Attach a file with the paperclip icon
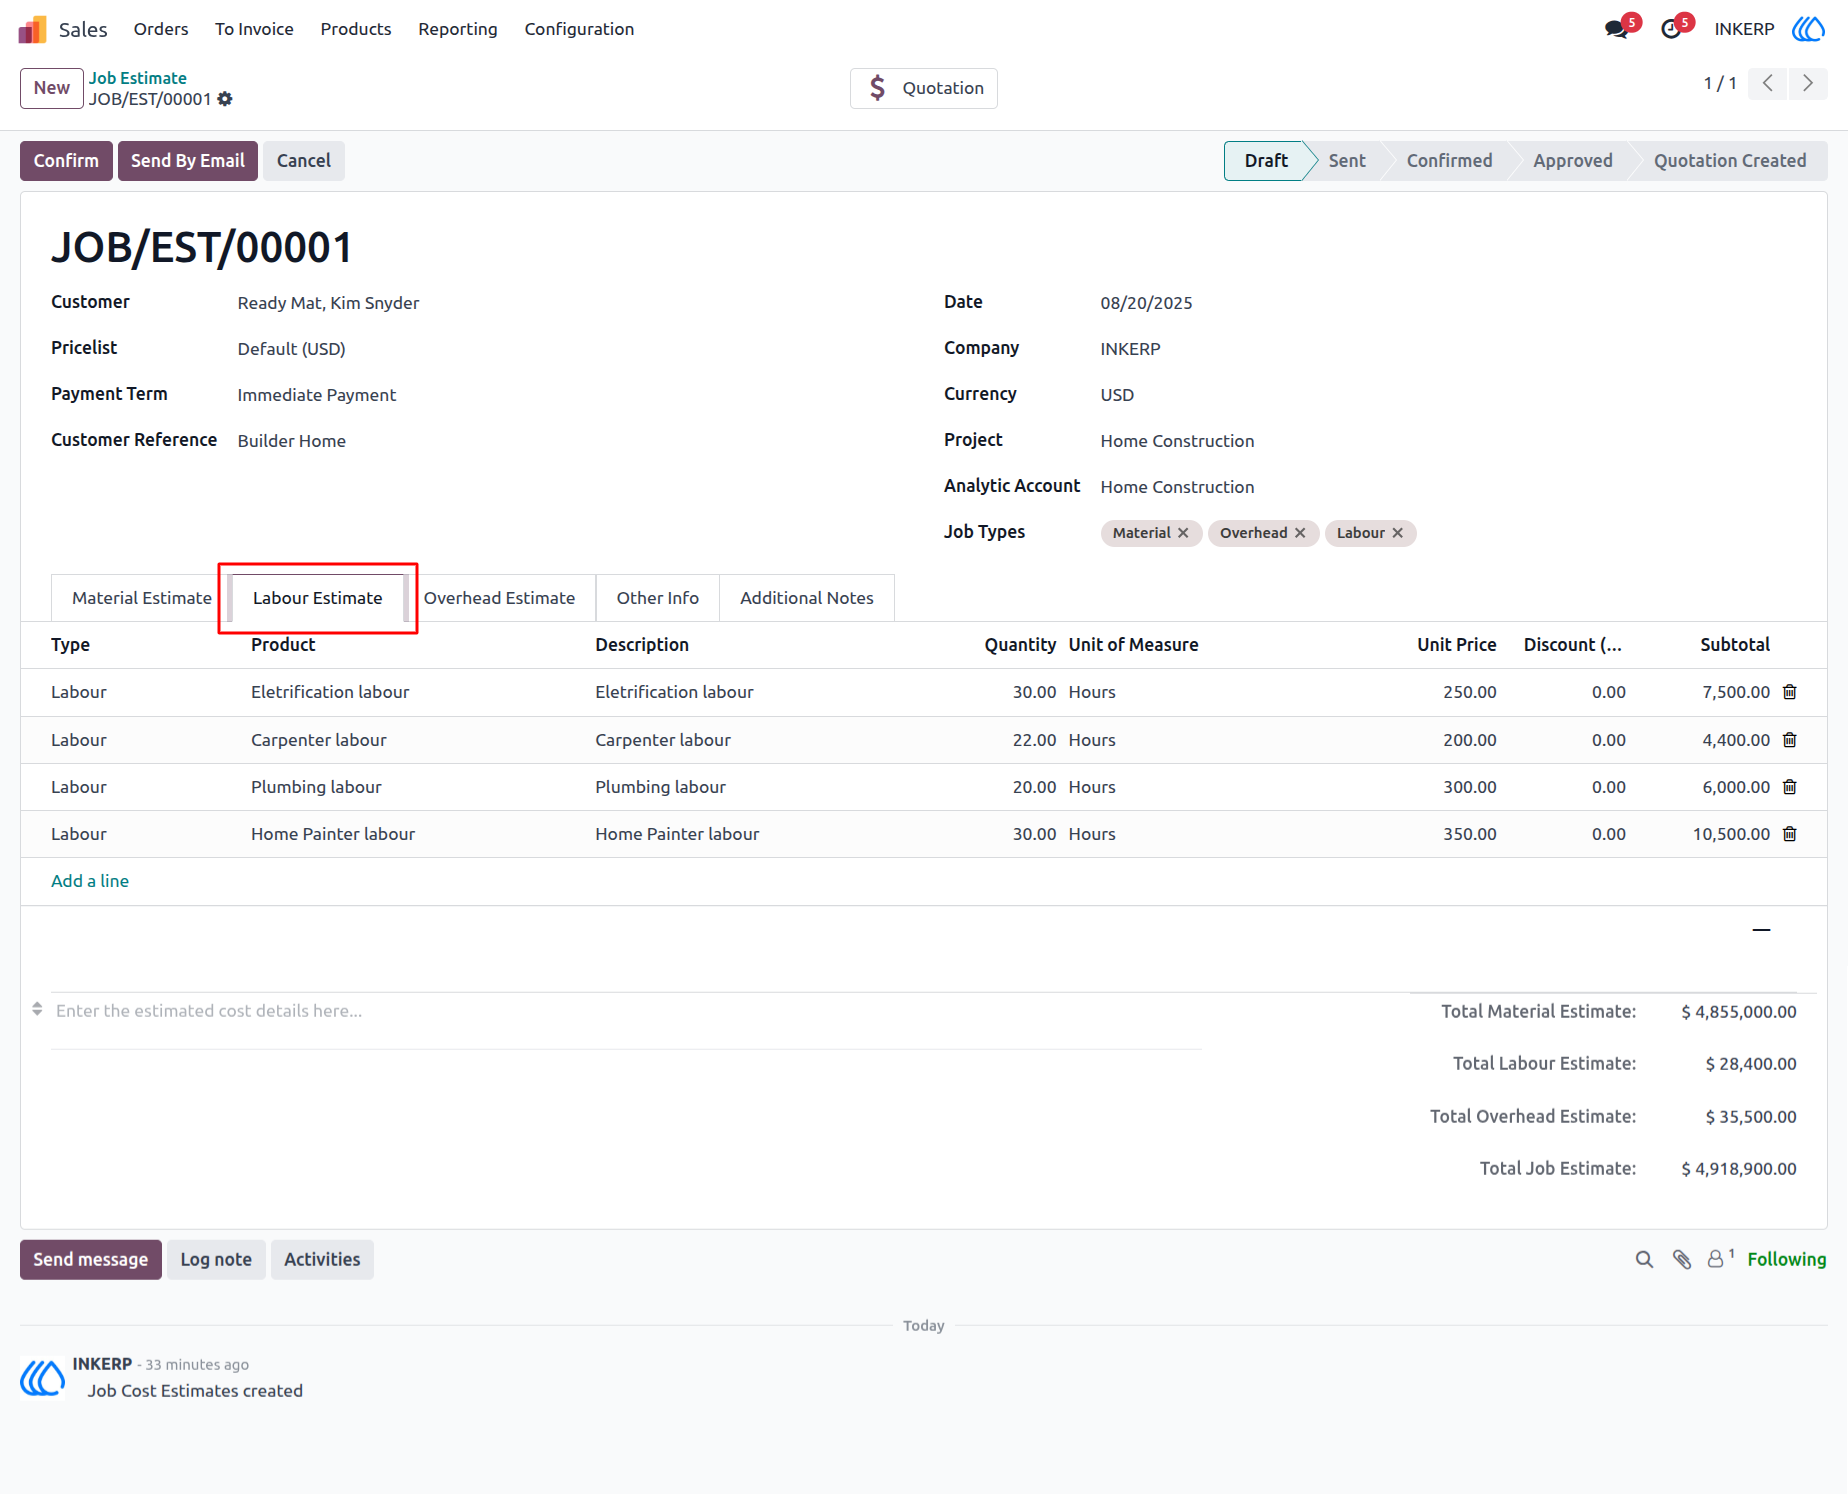The width and height of the screenshot is (1848, 1495). click(1682, 1260)
